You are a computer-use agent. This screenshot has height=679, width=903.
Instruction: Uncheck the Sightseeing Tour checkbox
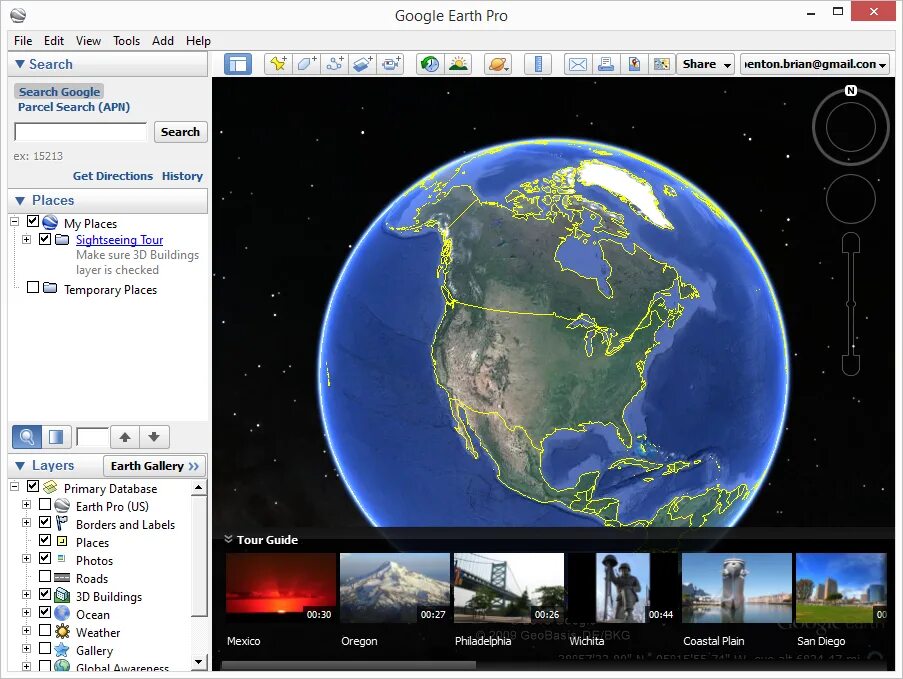click(x=45, y=238)
